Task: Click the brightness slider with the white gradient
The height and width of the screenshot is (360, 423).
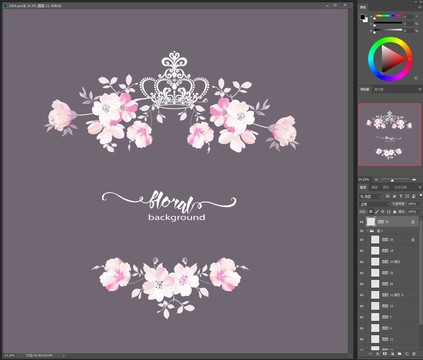Action: (388, 30)
